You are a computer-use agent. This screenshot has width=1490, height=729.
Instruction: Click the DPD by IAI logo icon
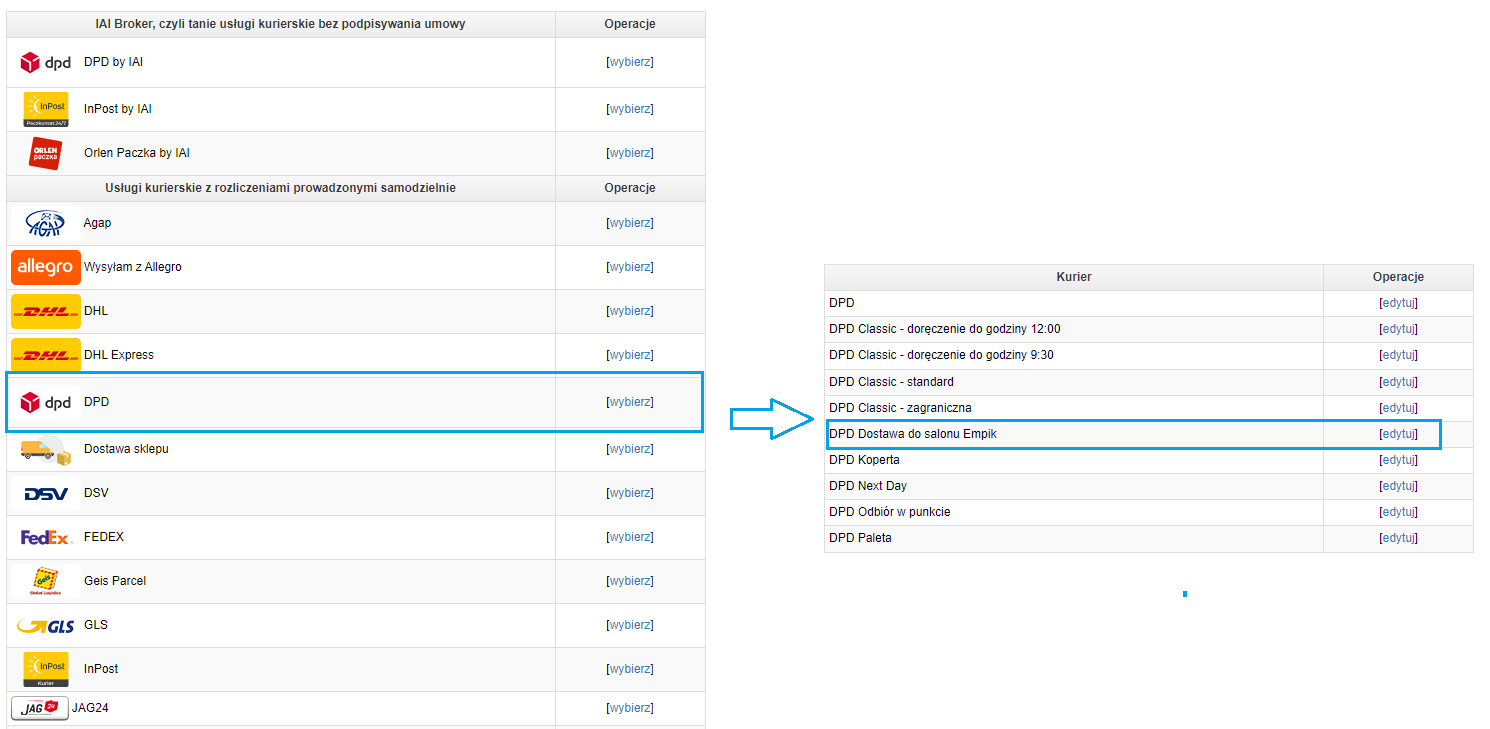click(46, 63)
